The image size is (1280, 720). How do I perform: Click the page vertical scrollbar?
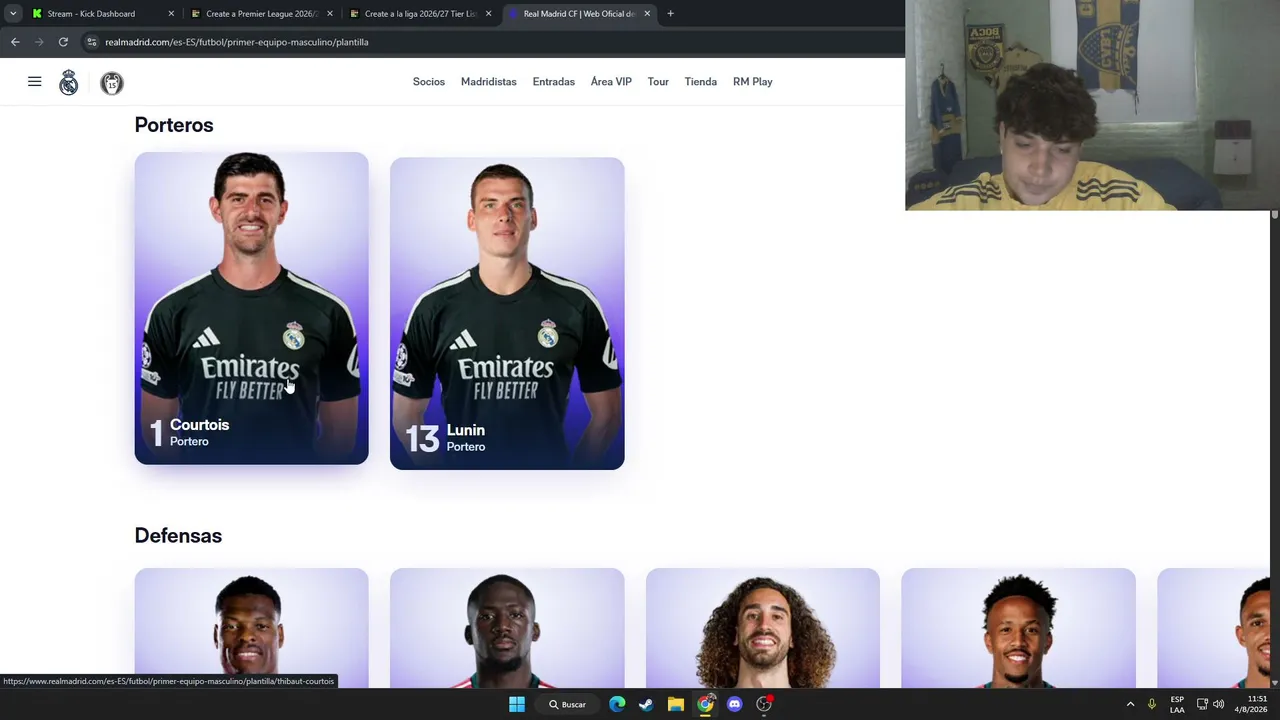pyautogui.click(x=1275, y=449)
